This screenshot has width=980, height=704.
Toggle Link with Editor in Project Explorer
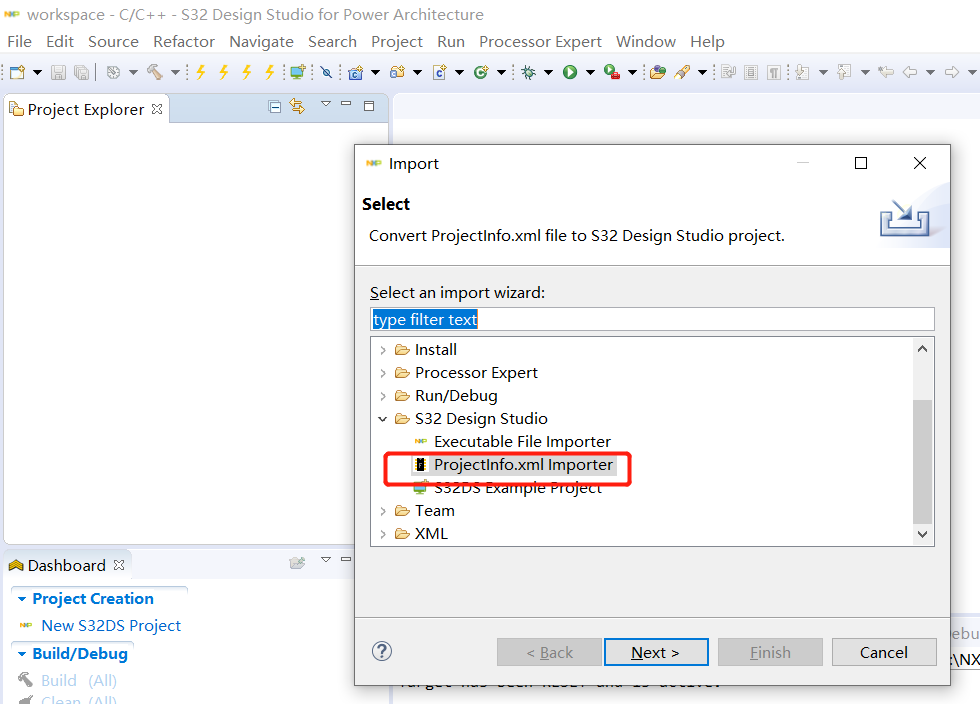tap(297, 107)
